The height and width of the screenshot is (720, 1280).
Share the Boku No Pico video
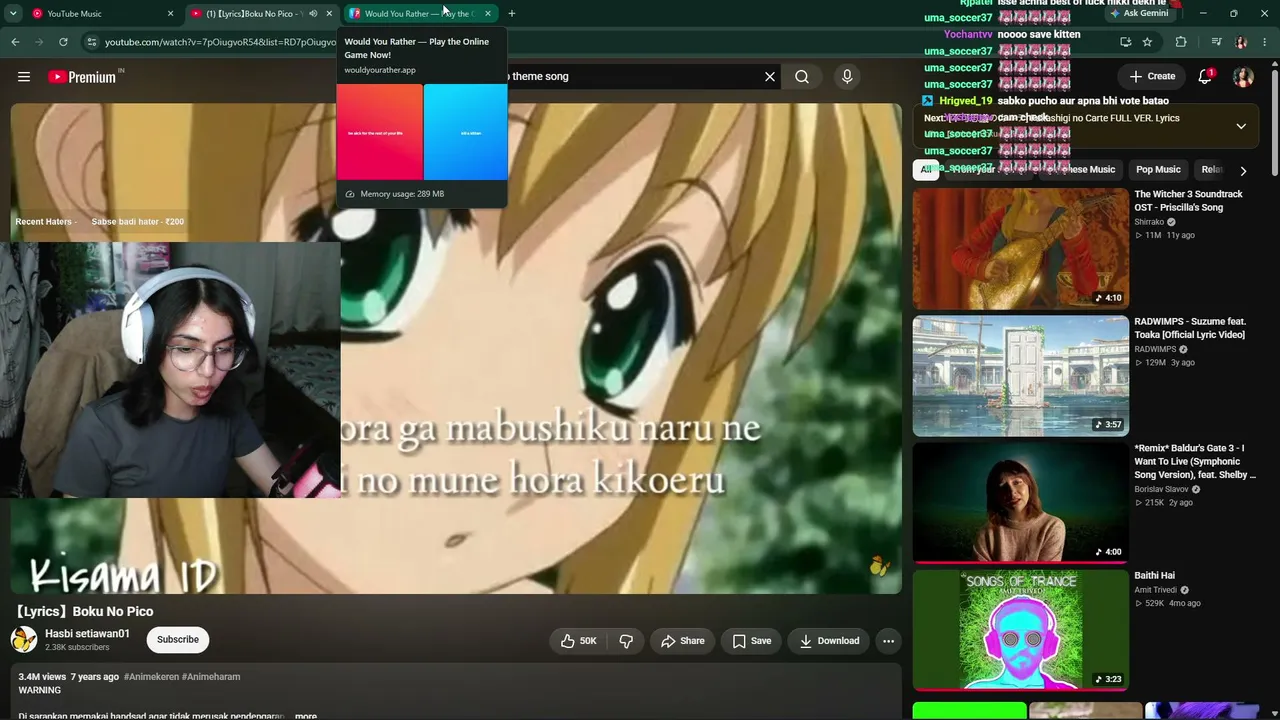(683, 641)
